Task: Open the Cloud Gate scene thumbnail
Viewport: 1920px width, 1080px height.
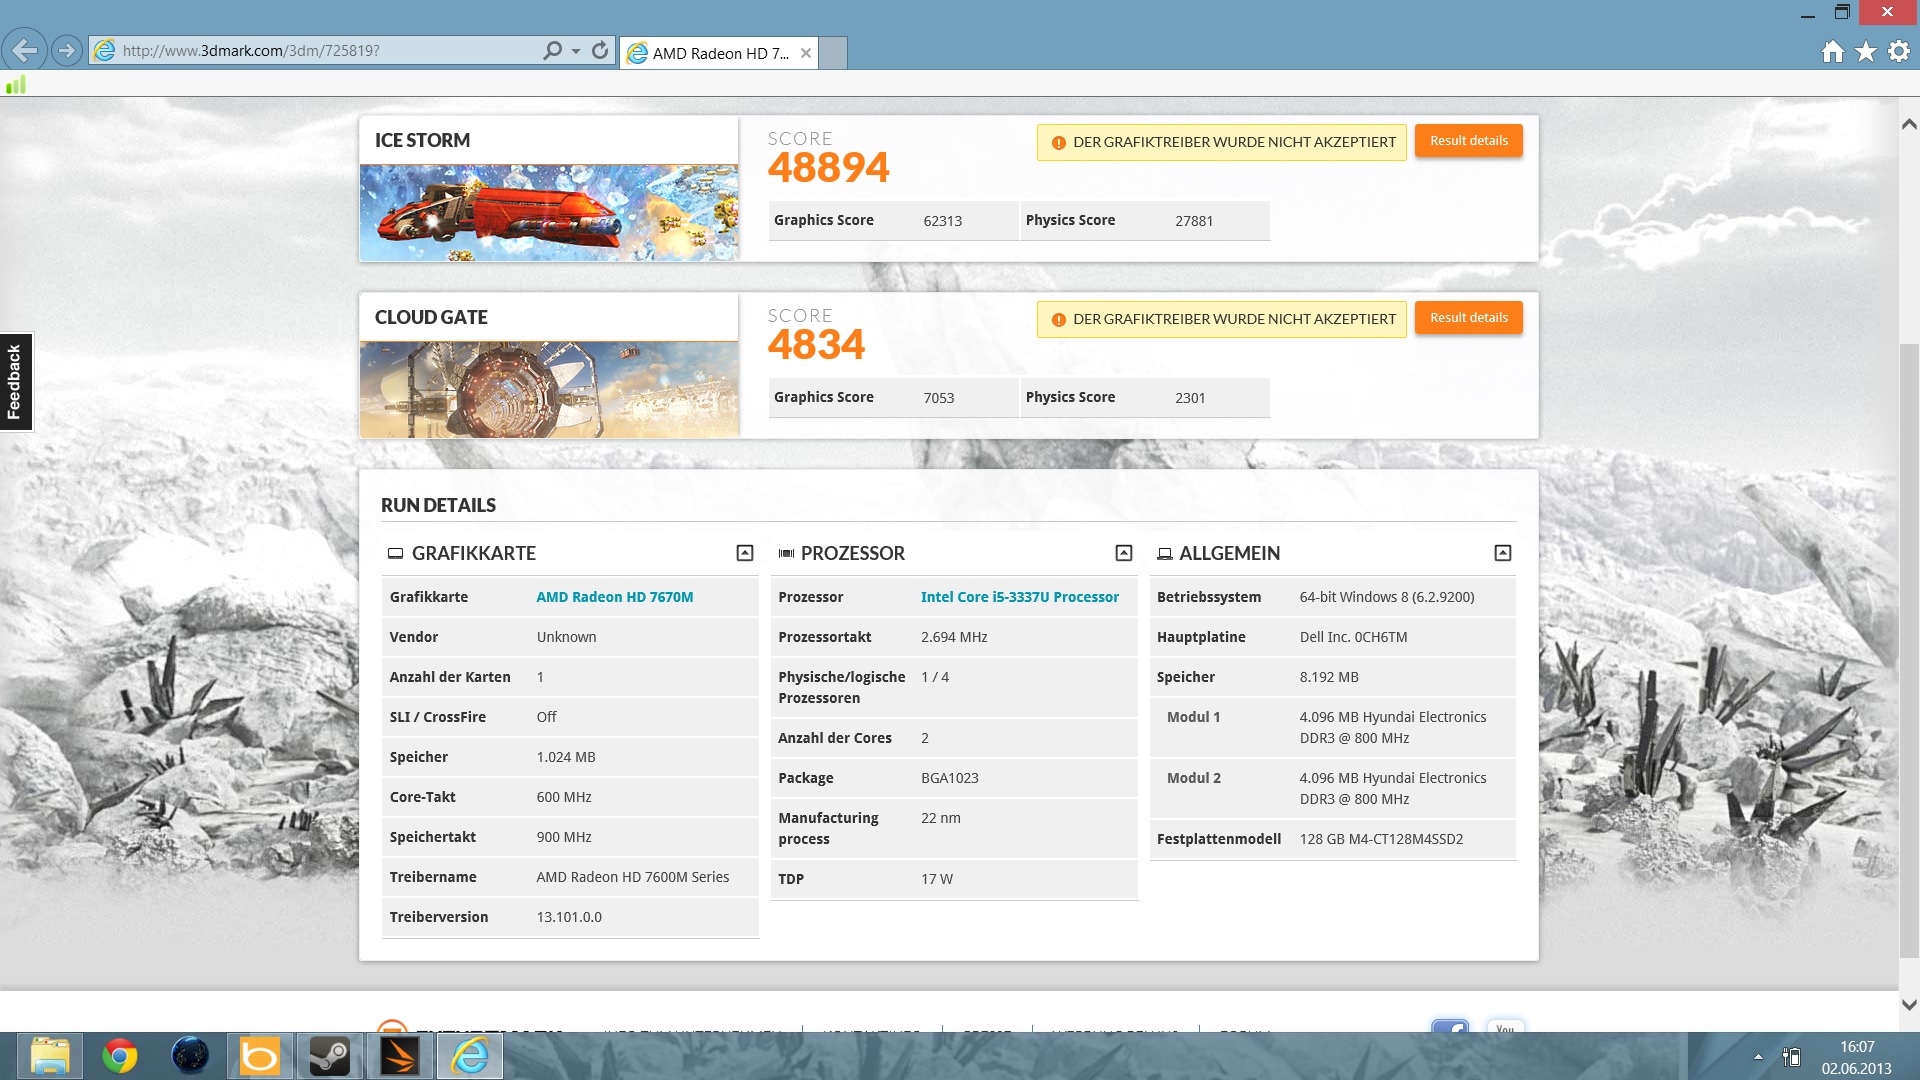Action: [x=549, y=390]
